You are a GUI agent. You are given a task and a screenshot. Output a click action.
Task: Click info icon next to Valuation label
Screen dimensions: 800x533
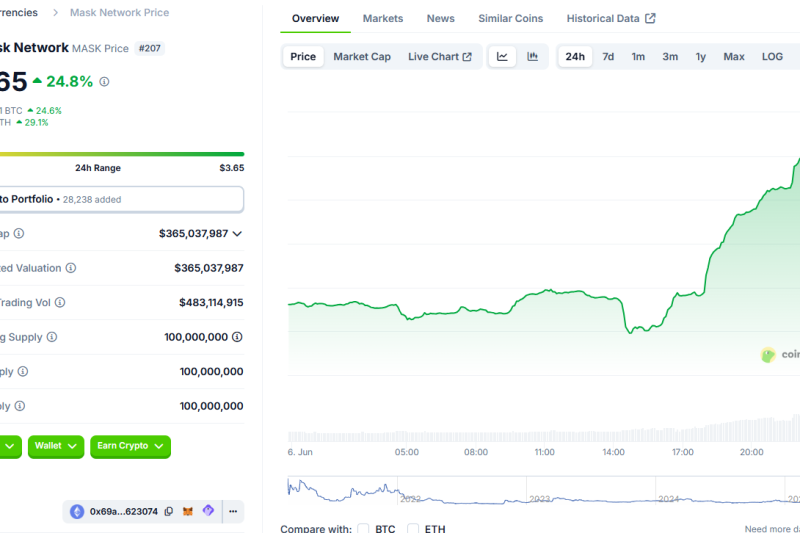pyautogui.click(x=71, y=268)
